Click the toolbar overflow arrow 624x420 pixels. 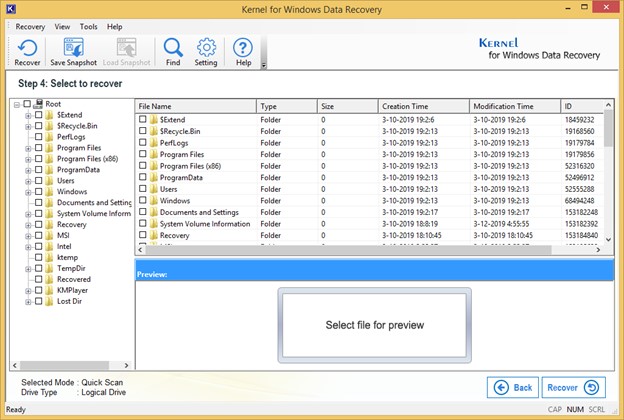tap(263, 66)
